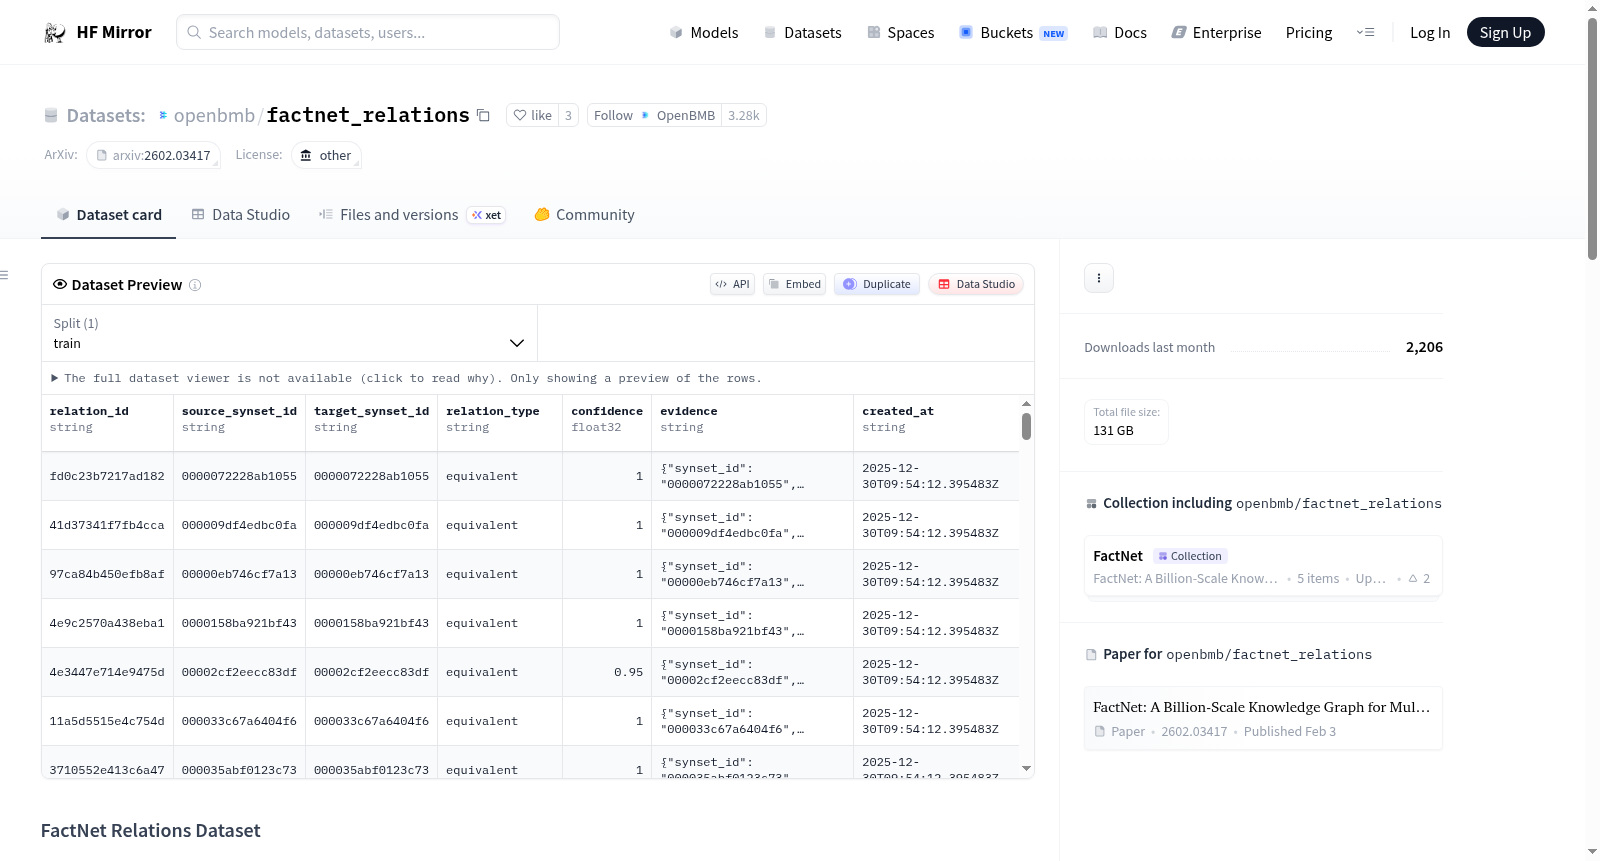Select relation_id cell 41d37341f7fb4cca
This screenshot has height=861, width=1600.
coord(107,525)
